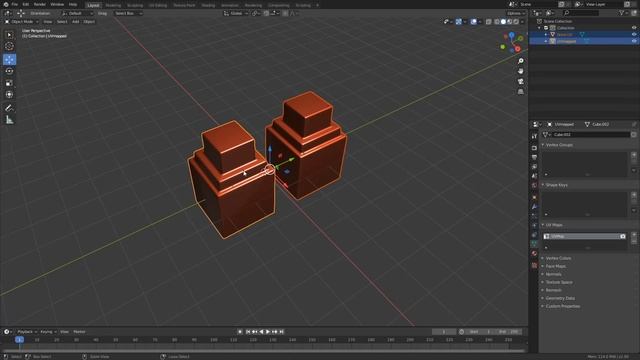Select the Select Box tool in left toolbar
This screenshot has height=360, width=640.
(9, 35)
